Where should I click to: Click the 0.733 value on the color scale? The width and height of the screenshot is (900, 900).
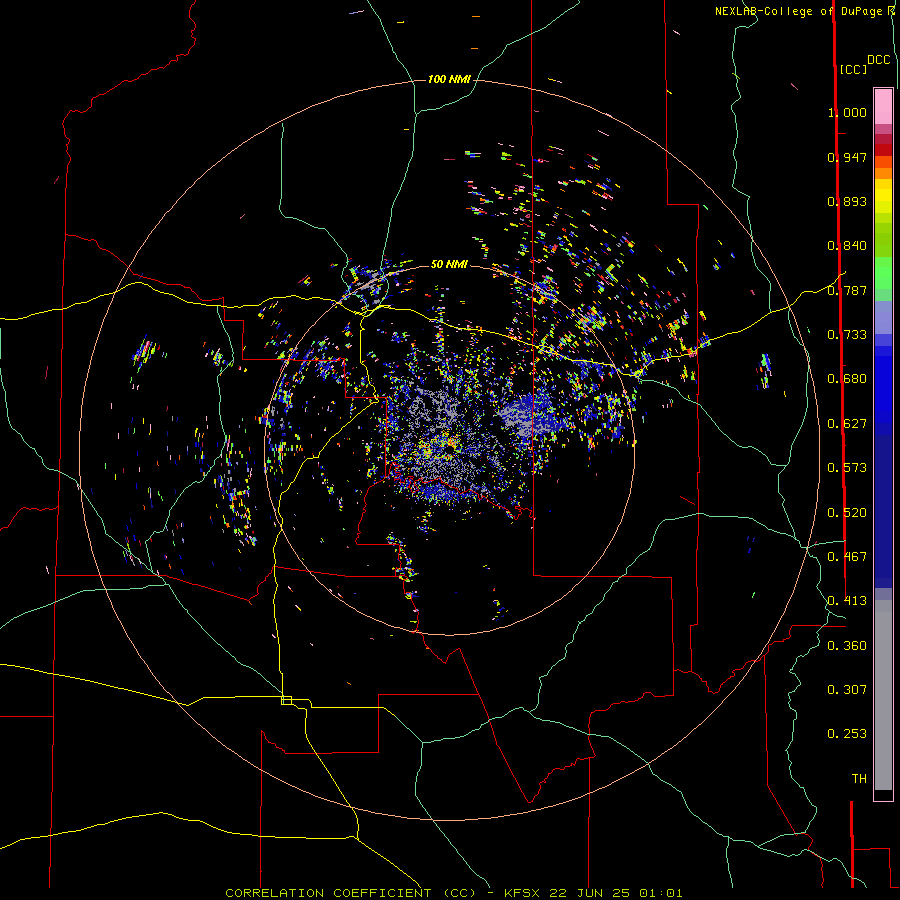tap(847, 335)
